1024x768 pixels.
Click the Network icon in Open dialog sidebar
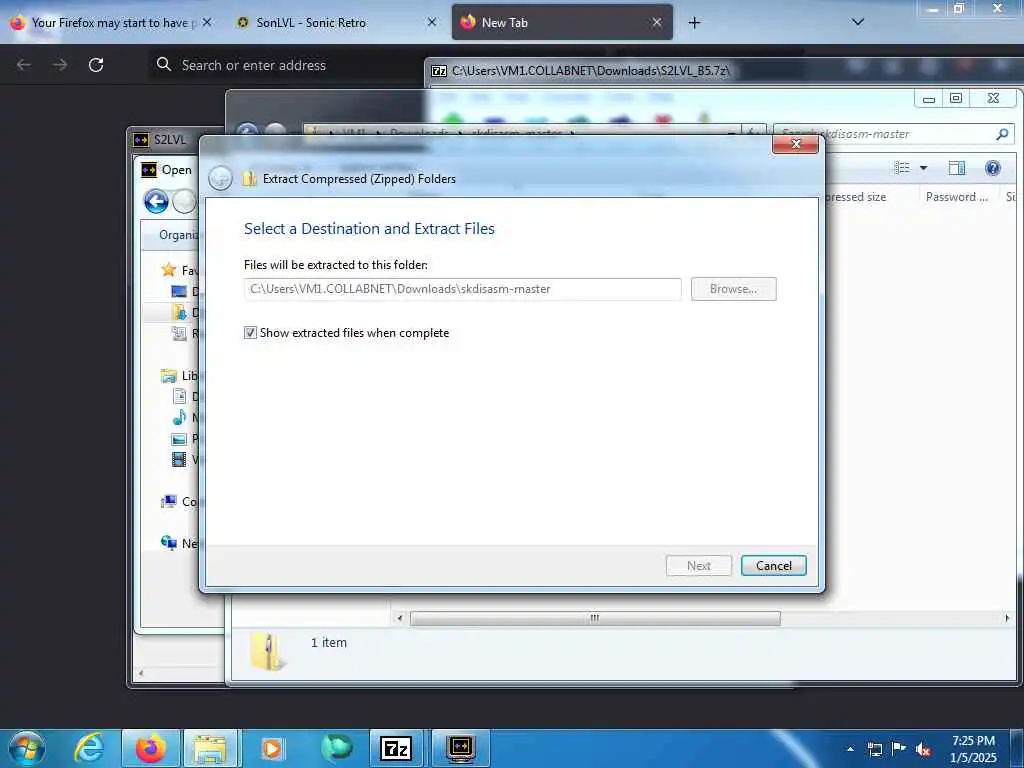tap(168, 543)
